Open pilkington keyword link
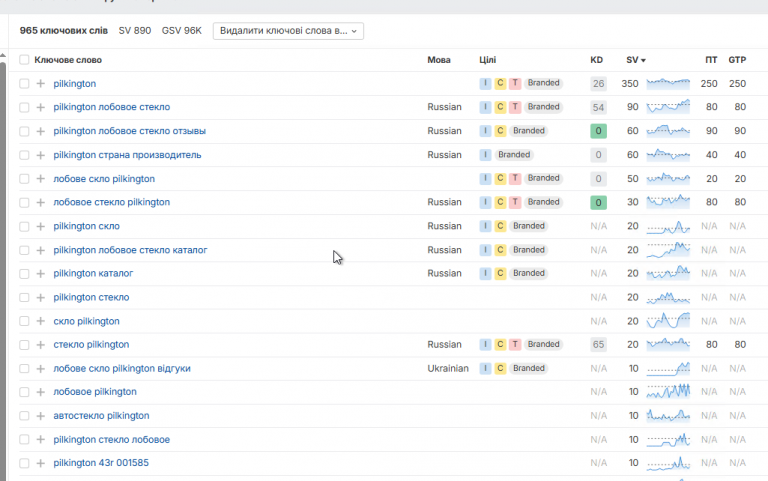Image resolution: width=768 pixels, height=481 pixels. point(74,84)
